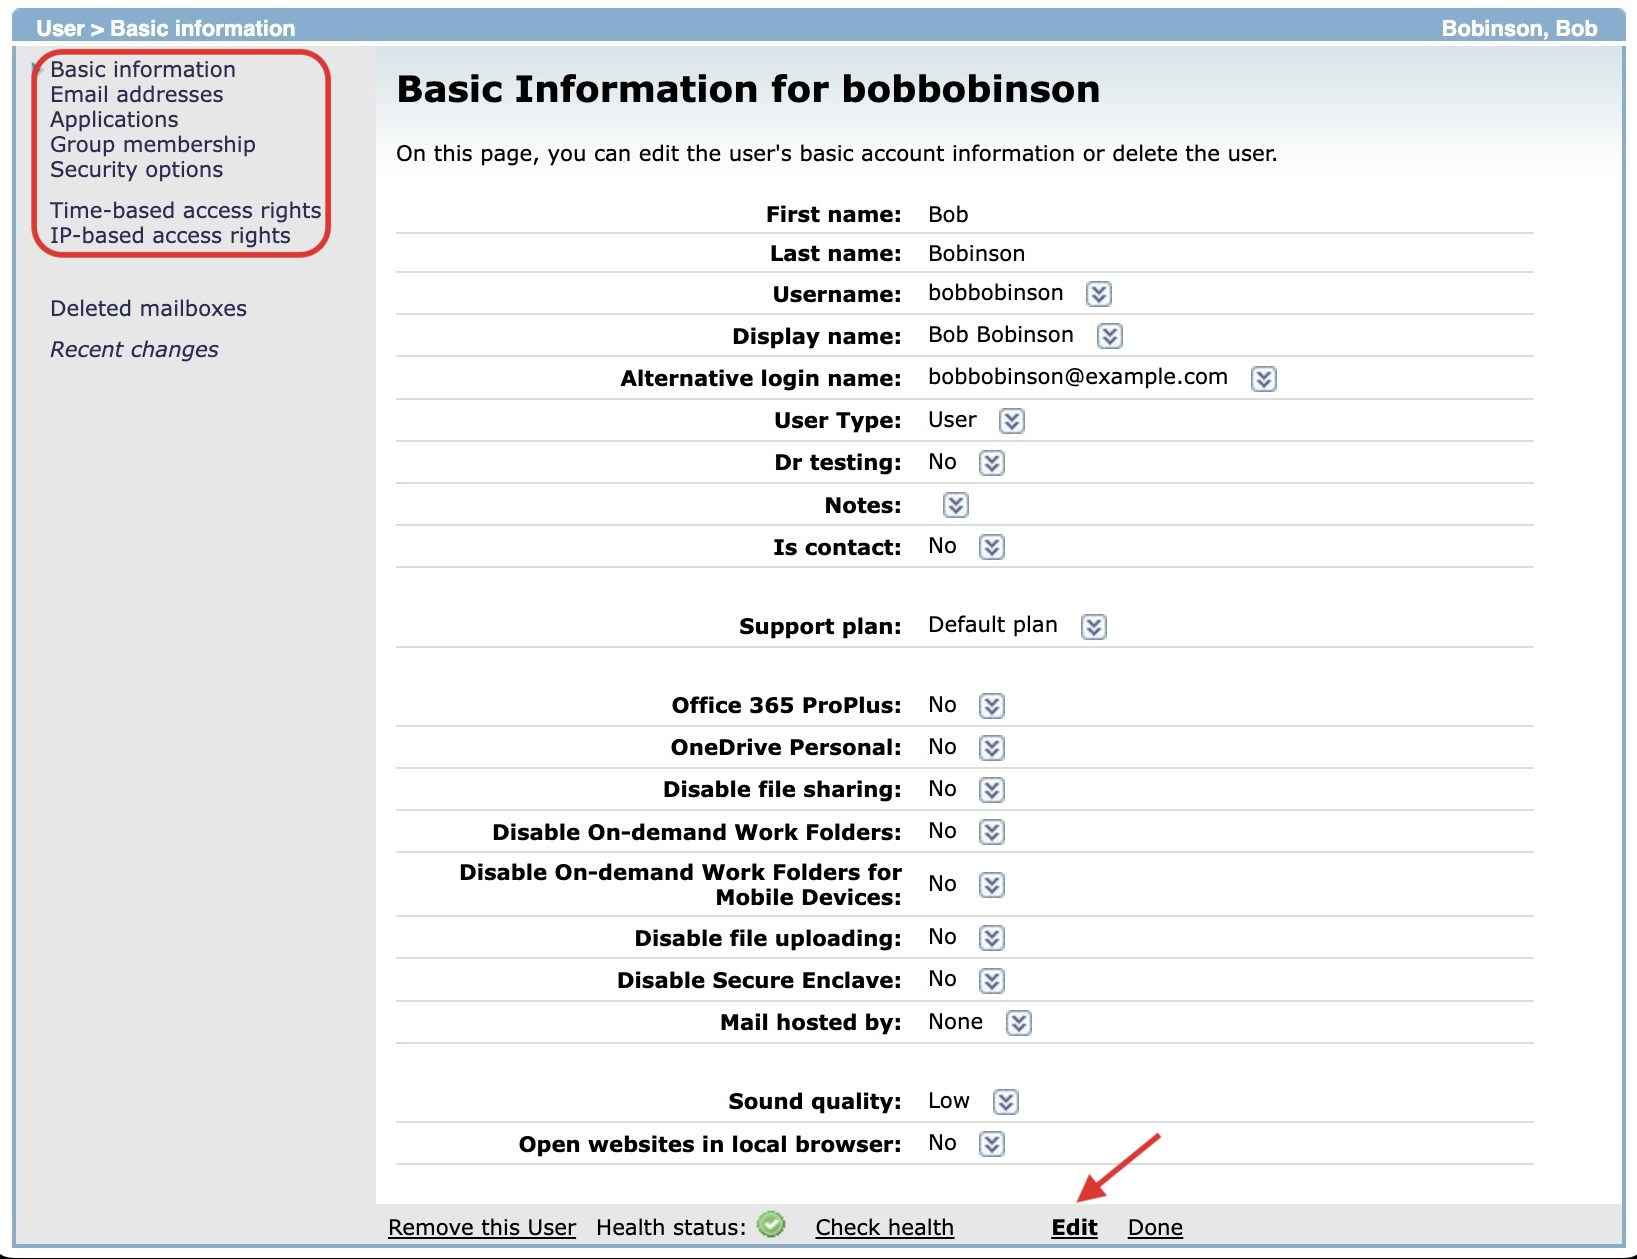
Task: Open the Applications sidebar item
Action: pos(114,119)
